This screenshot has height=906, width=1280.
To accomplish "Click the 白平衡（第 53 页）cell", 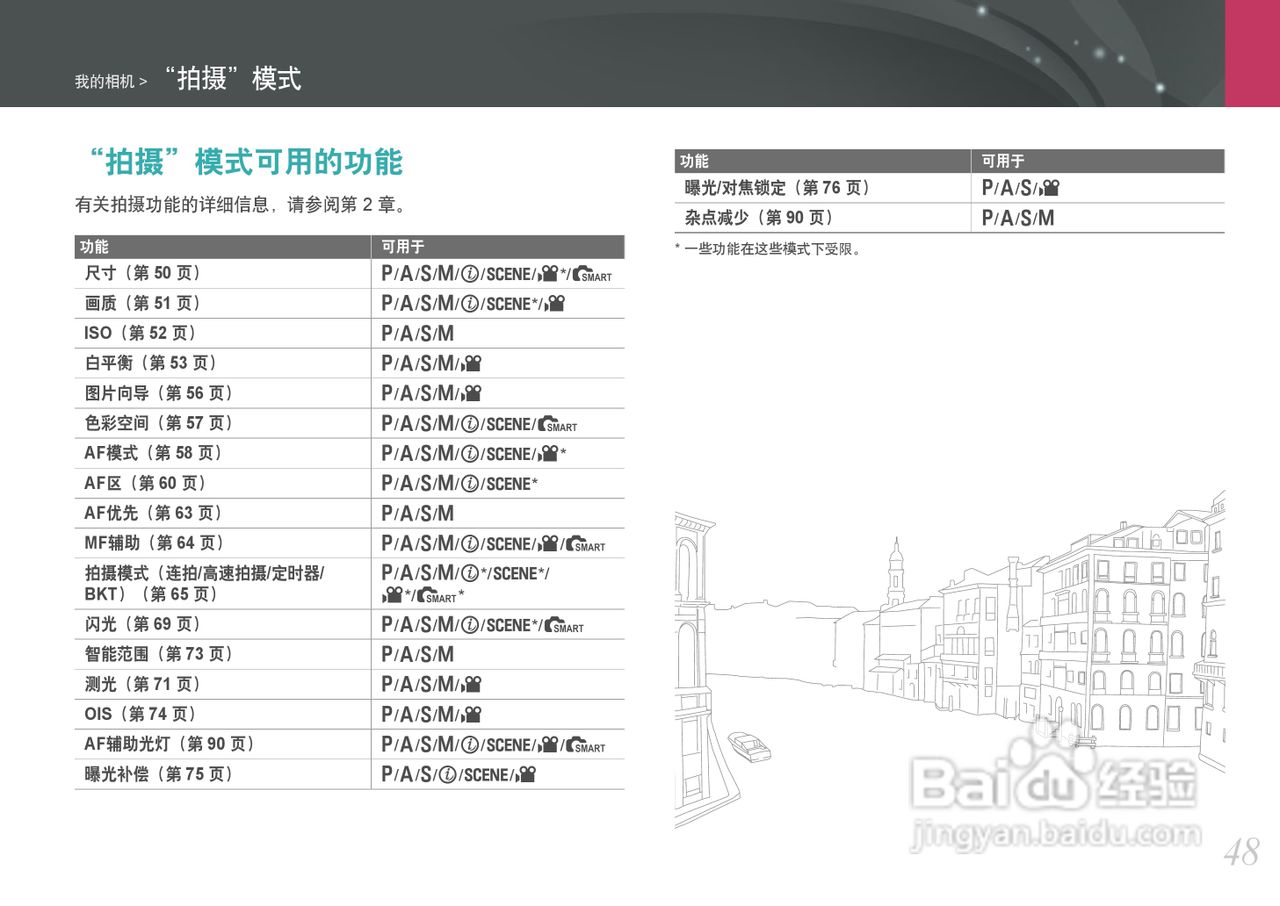I will [x=223, y=364].
